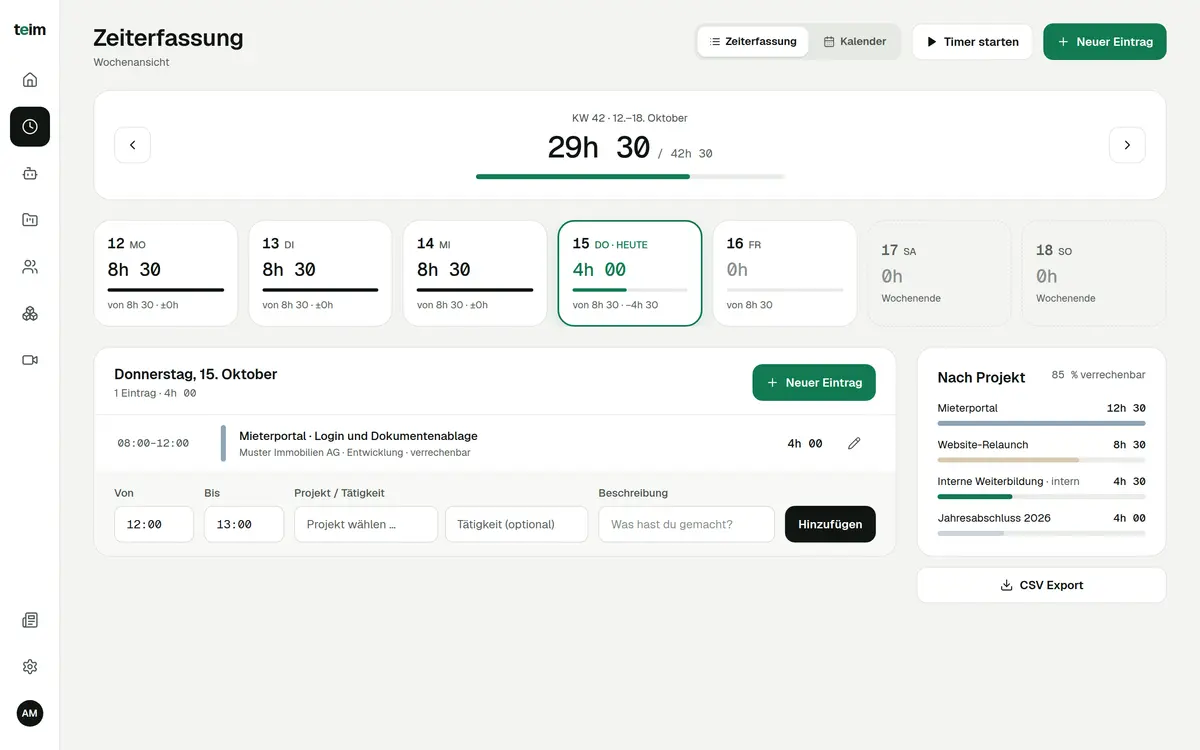
Task: Select the clock time-tracking sidebar icon
Action: tap(30, 127)
